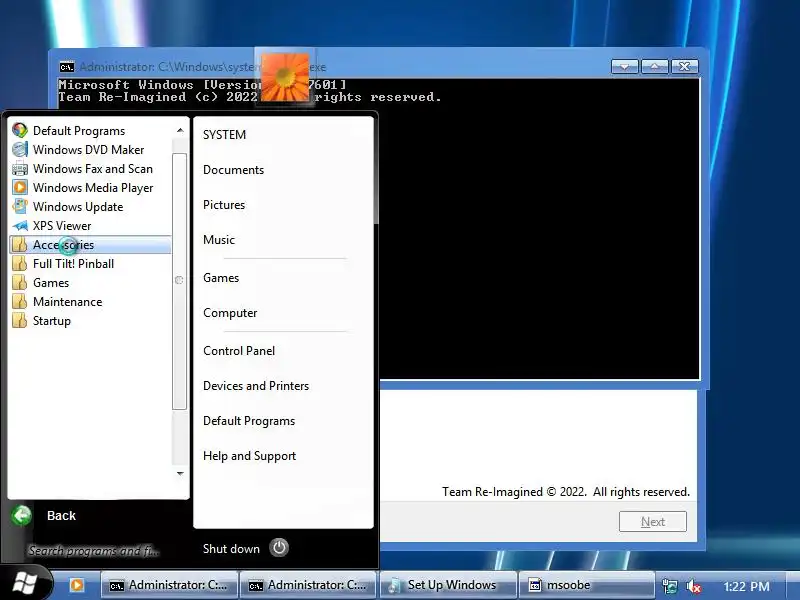800x600 pixels.
Task: Open Documents from Start menu
Action: (234, 170)
